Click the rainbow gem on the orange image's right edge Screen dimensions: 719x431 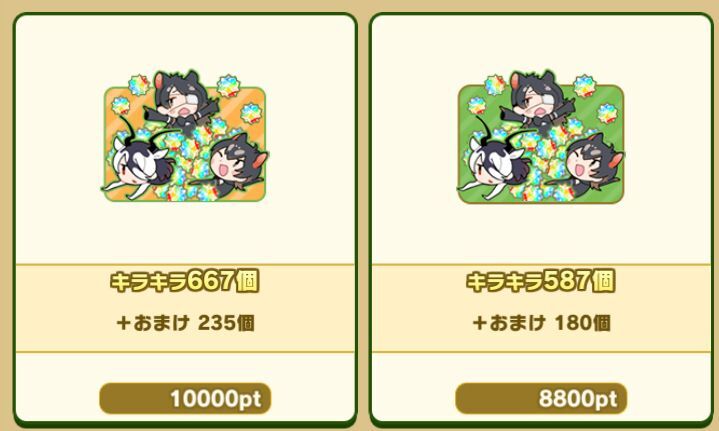tap(251, 114)
